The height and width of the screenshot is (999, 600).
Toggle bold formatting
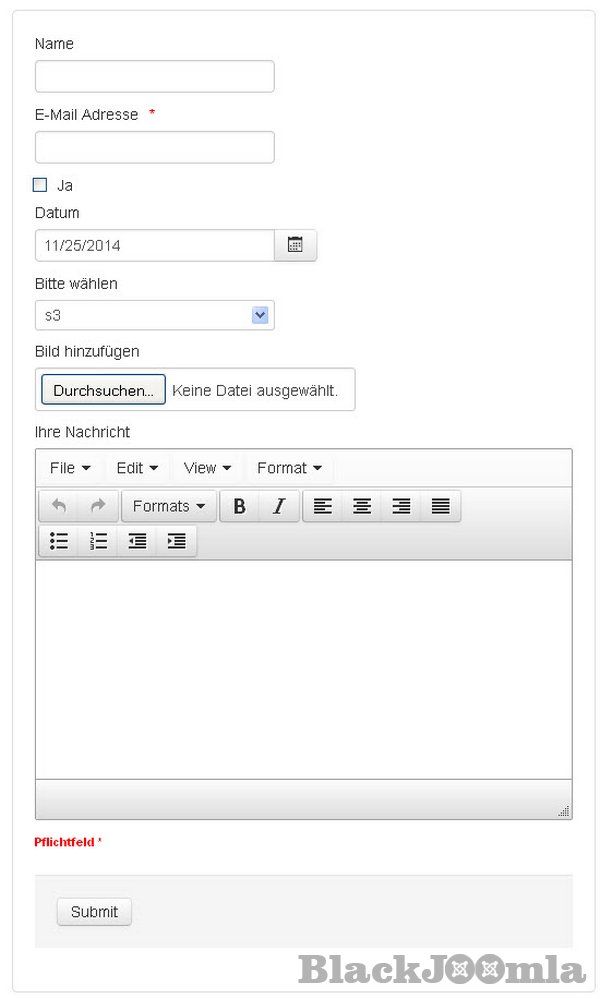tap(239, 506)
